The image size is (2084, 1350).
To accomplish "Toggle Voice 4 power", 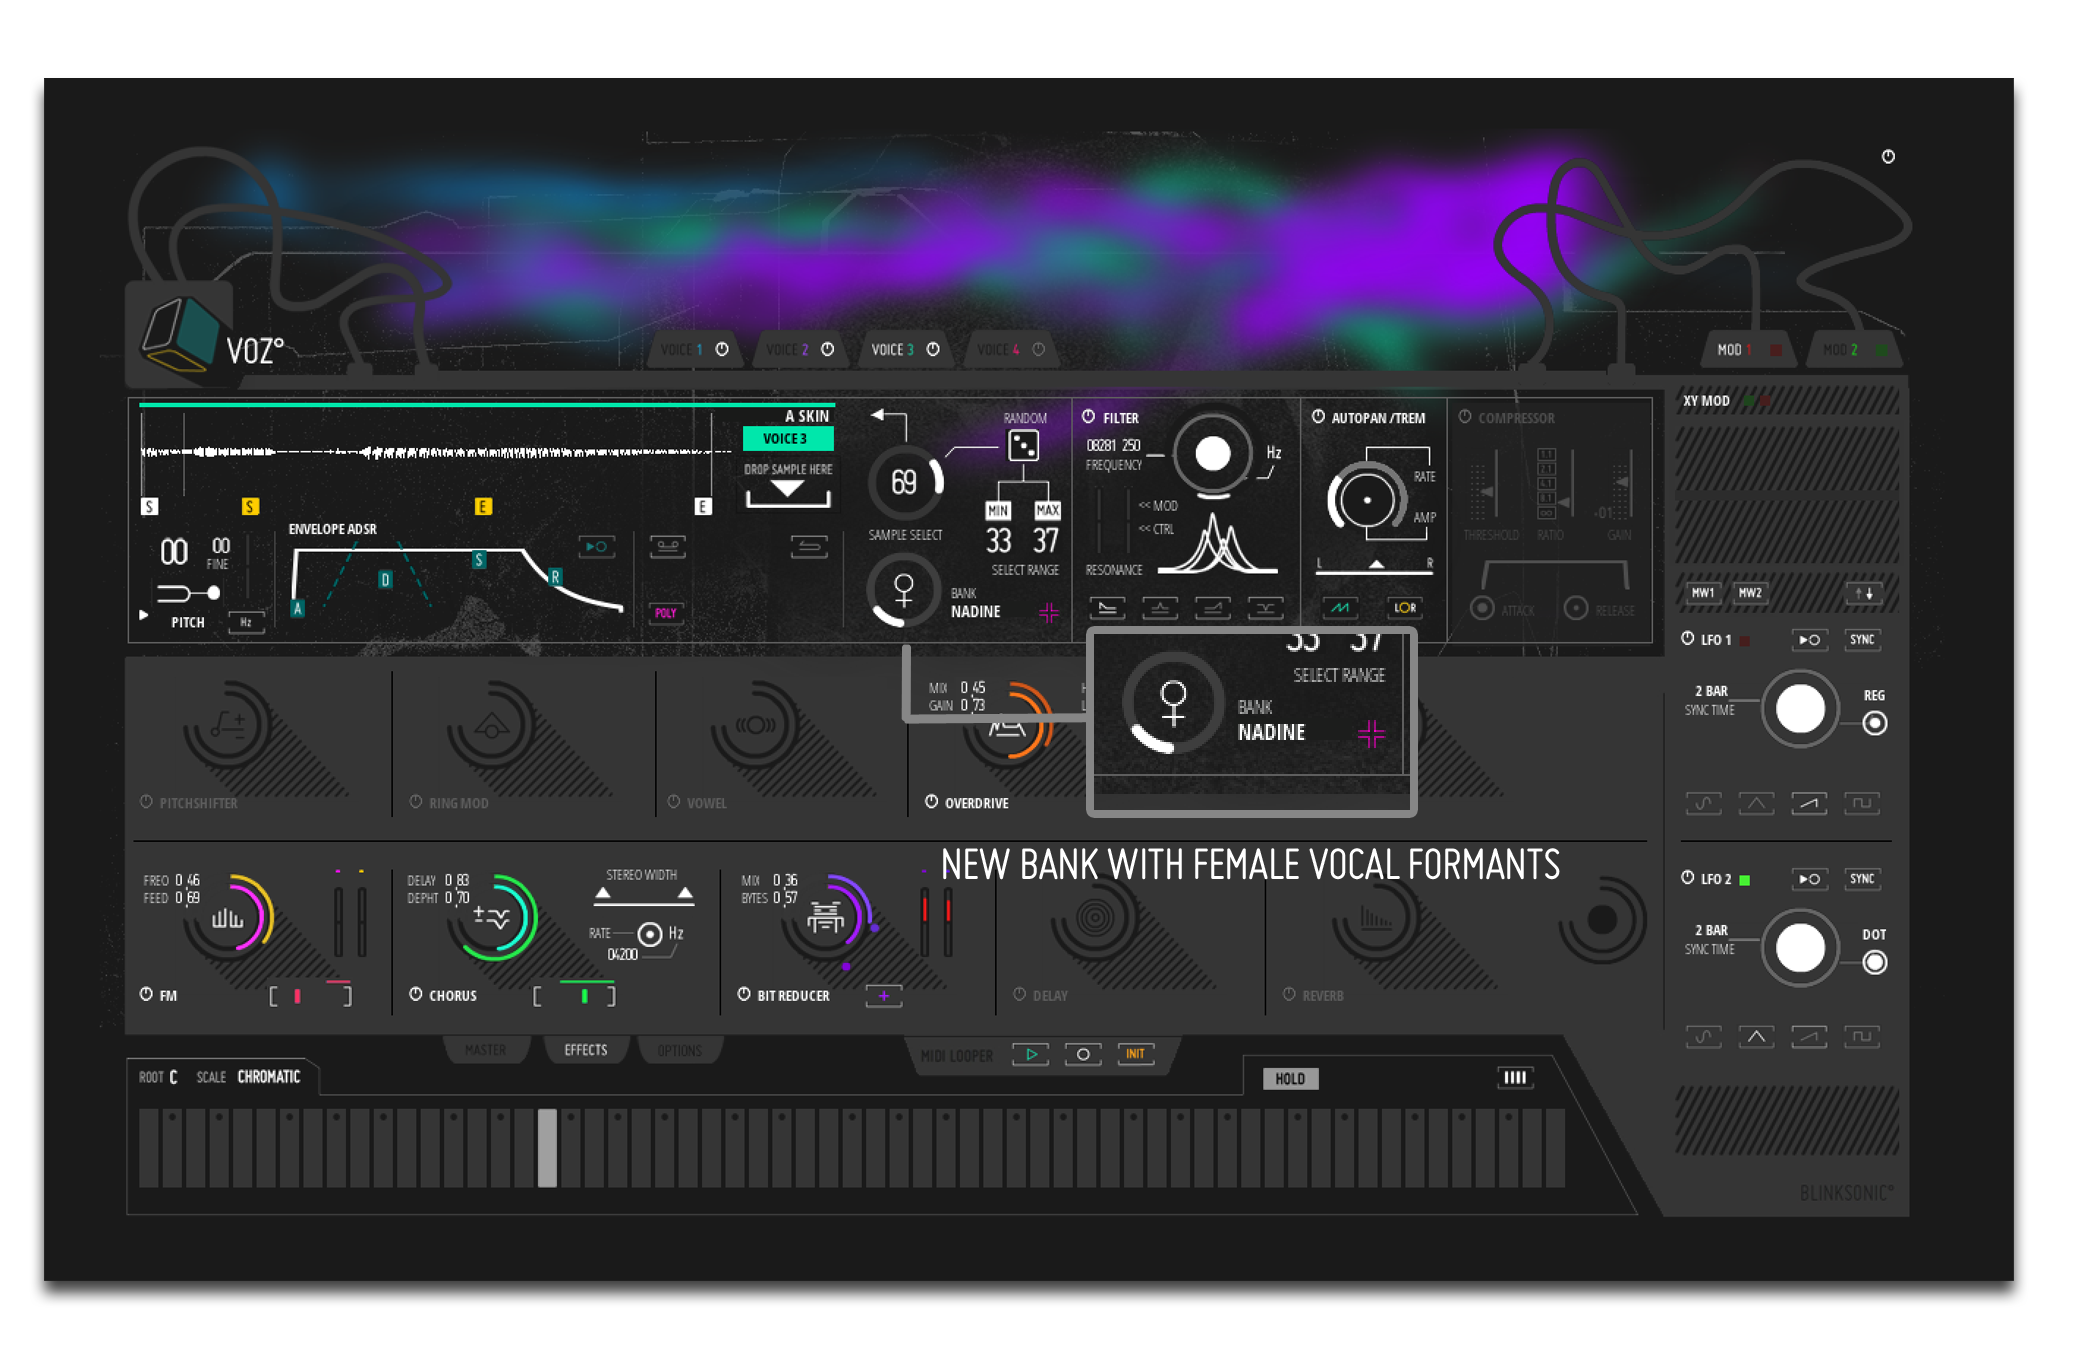I will pos(1038,349).
